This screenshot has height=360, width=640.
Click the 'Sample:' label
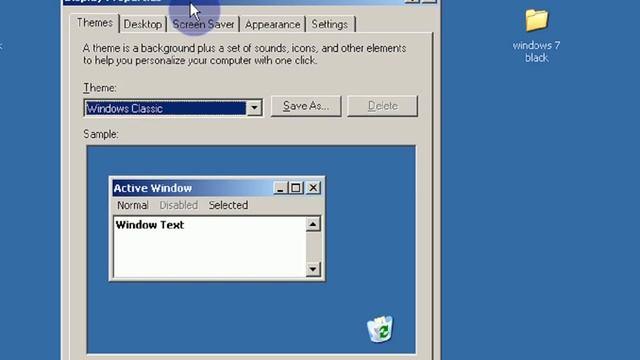101,134
